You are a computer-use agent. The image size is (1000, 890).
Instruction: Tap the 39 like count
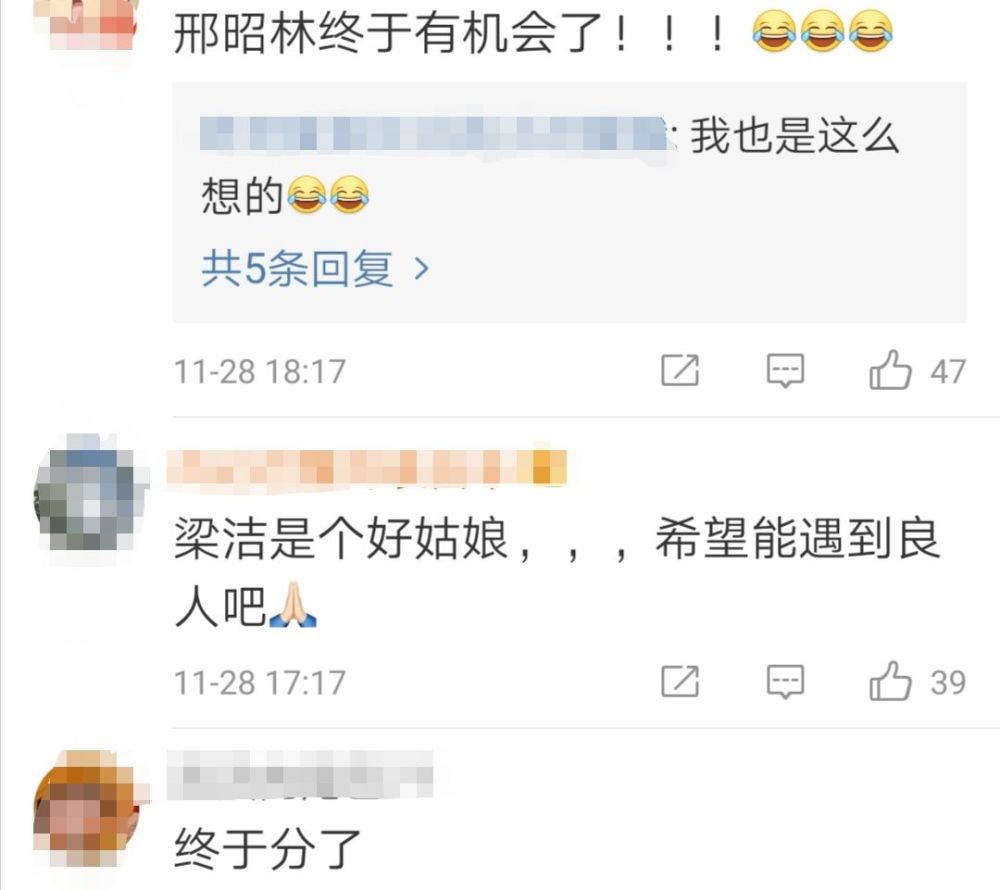[948, 683]
